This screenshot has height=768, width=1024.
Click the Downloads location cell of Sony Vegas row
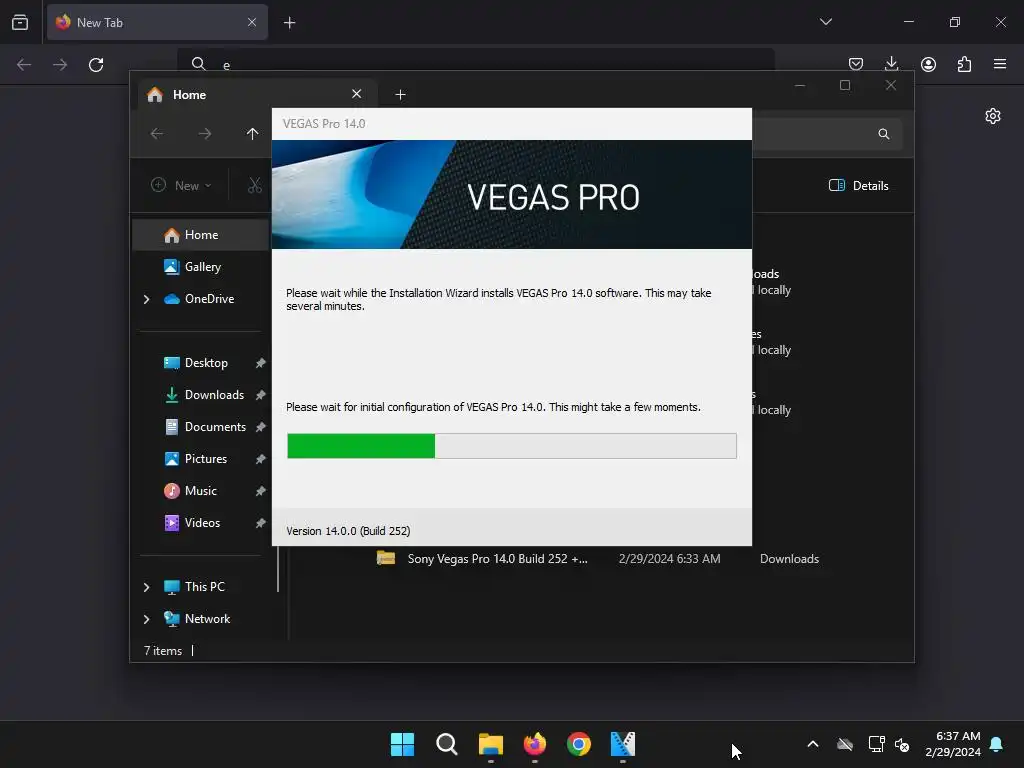pos(789,559)
